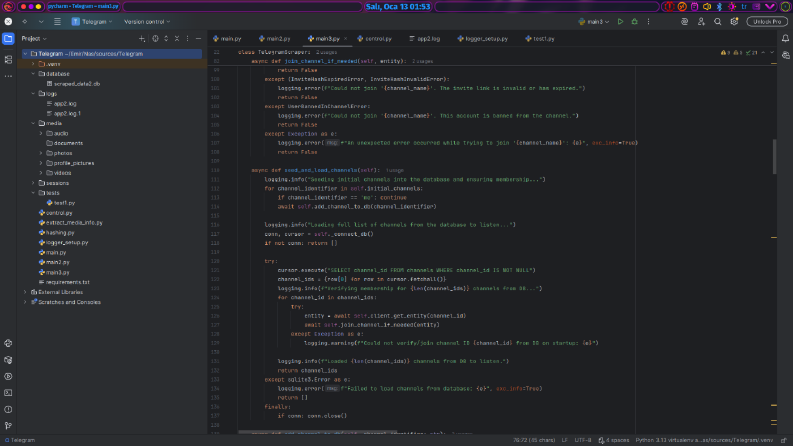Switch to test1.py tab
793x446 pixels.
pos(540,39)
